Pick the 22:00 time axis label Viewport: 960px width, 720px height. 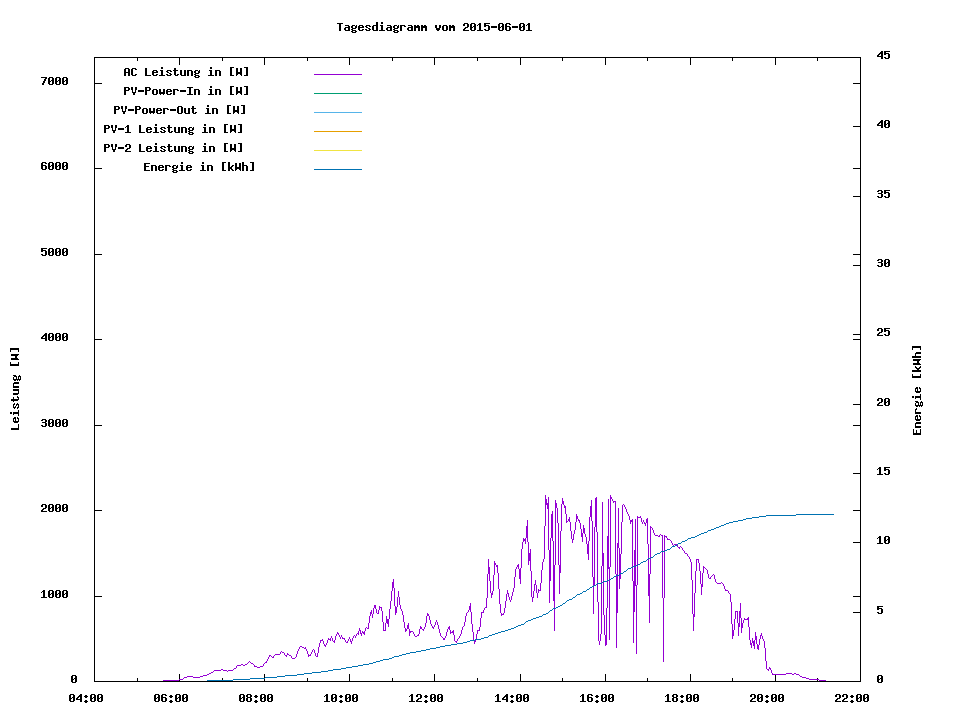[x=851, y=698]
